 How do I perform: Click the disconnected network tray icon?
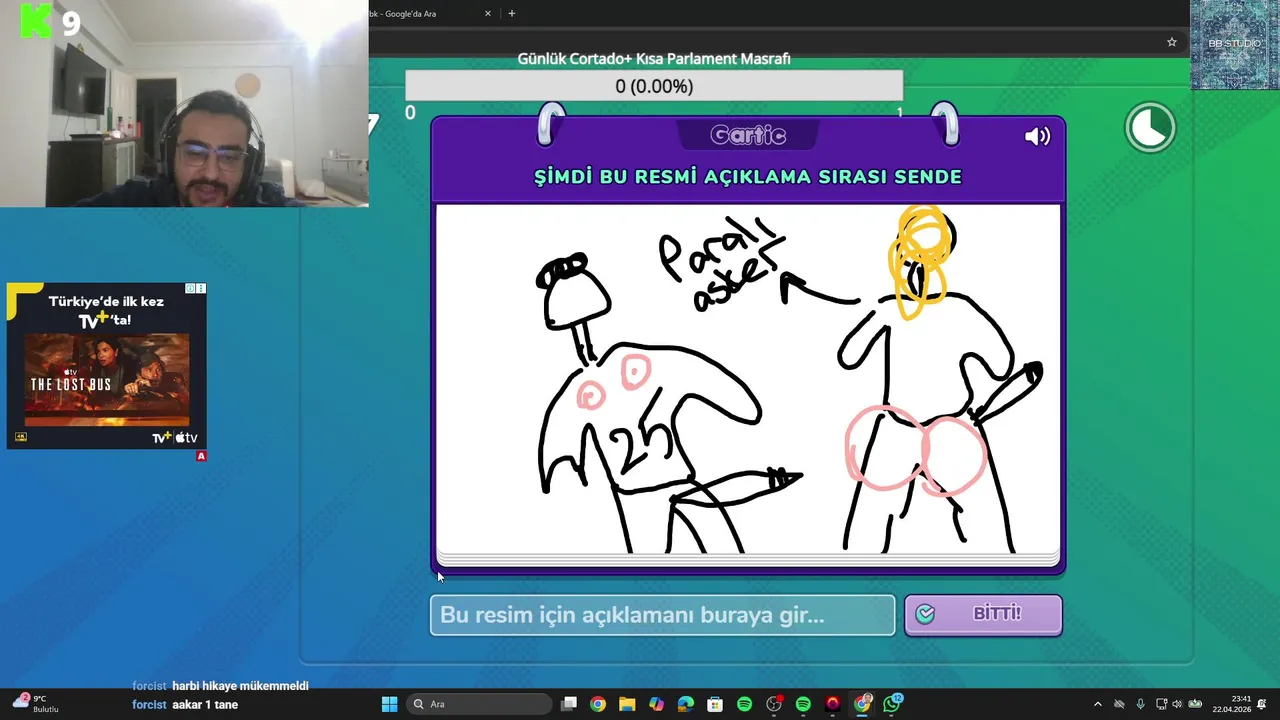(1119, 704)
